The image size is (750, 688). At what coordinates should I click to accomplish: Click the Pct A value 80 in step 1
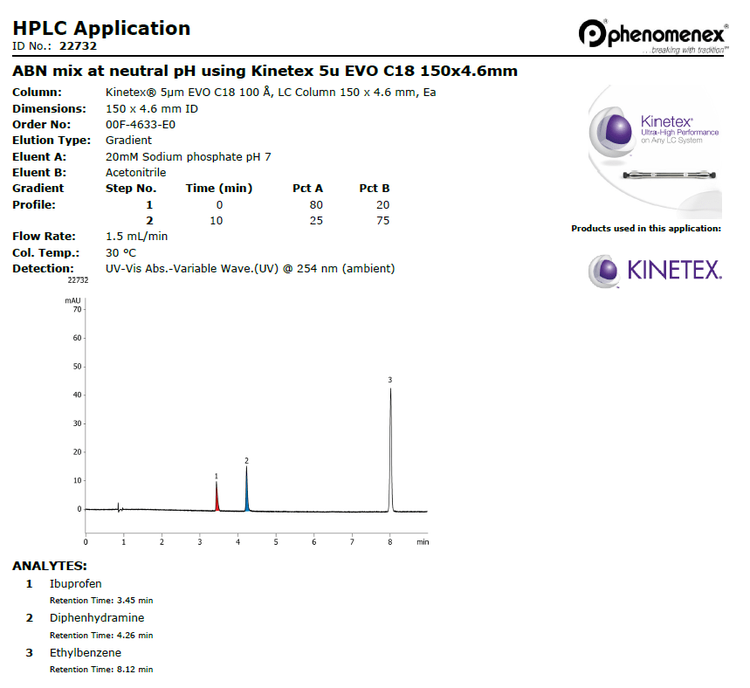pos(316,205)
